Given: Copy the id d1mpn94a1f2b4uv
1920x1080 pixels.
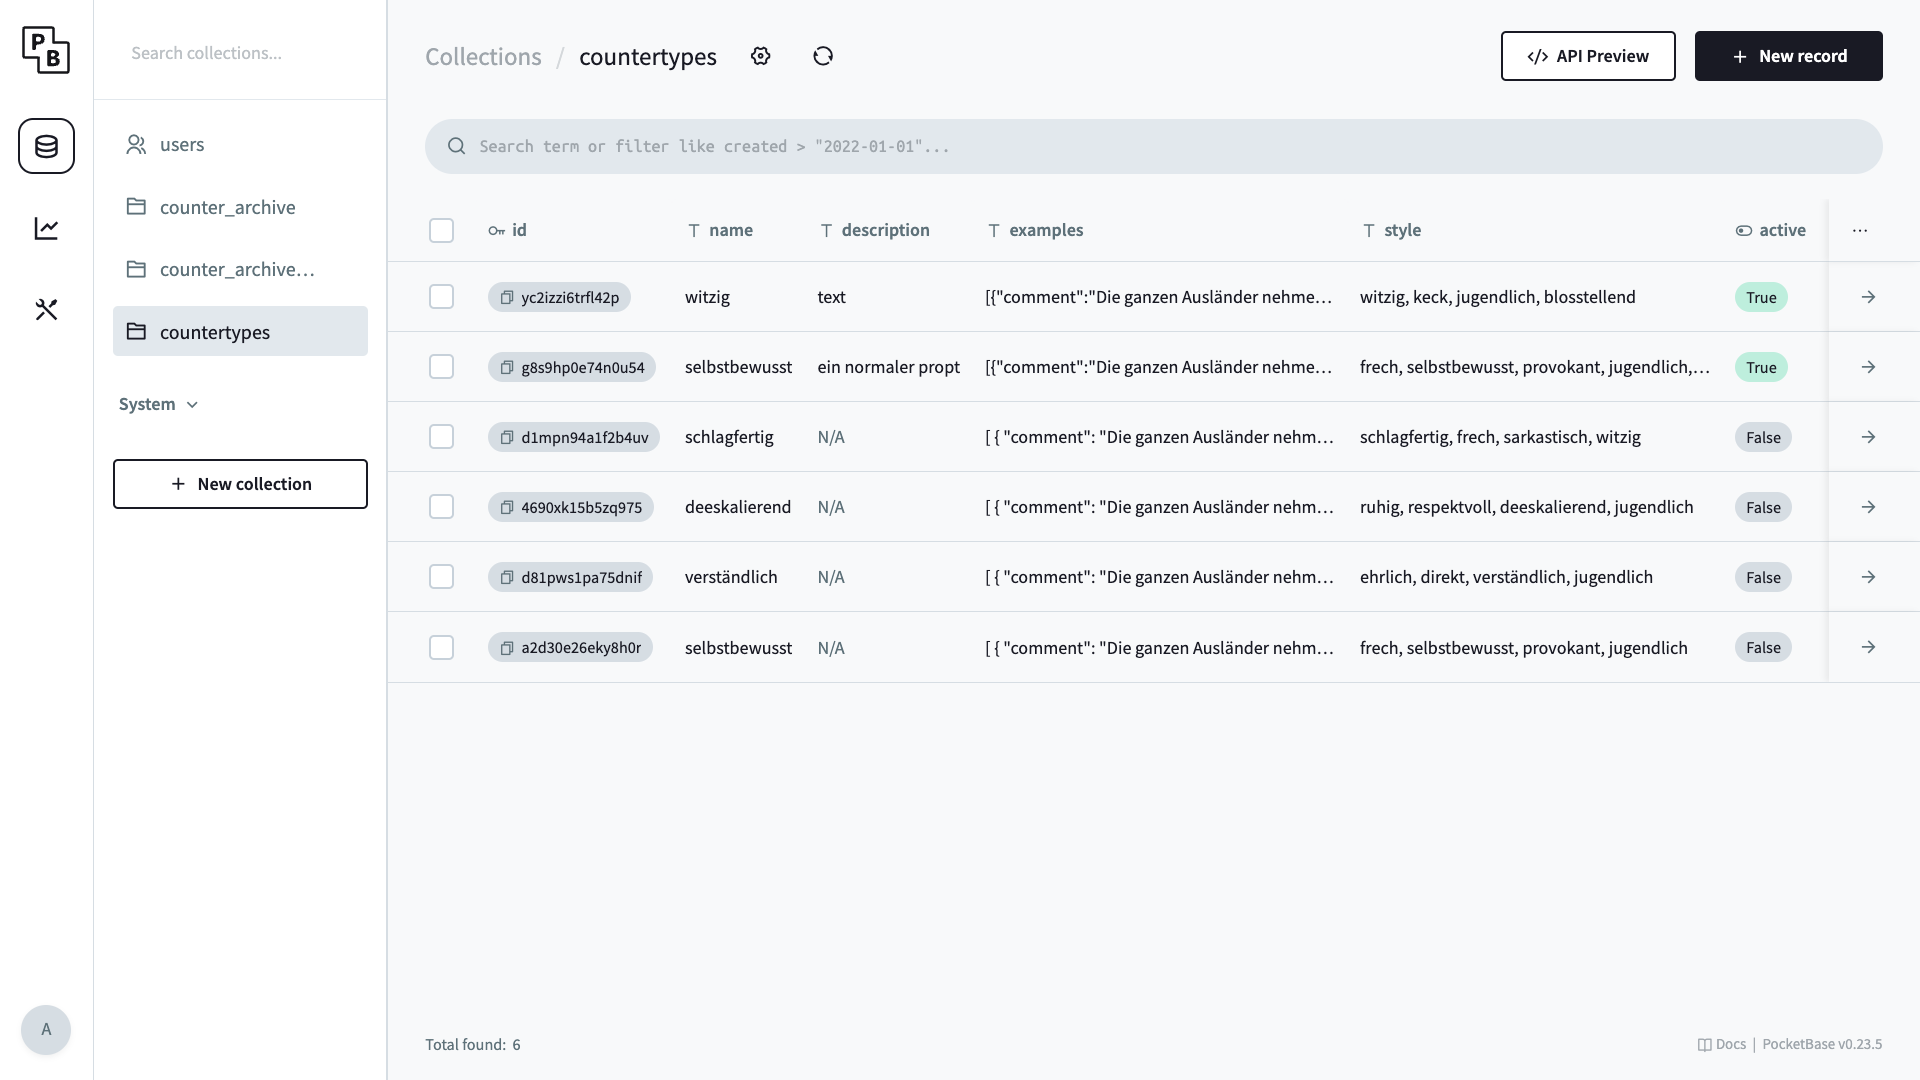Looking at the screenshot, I should (507, 437).
